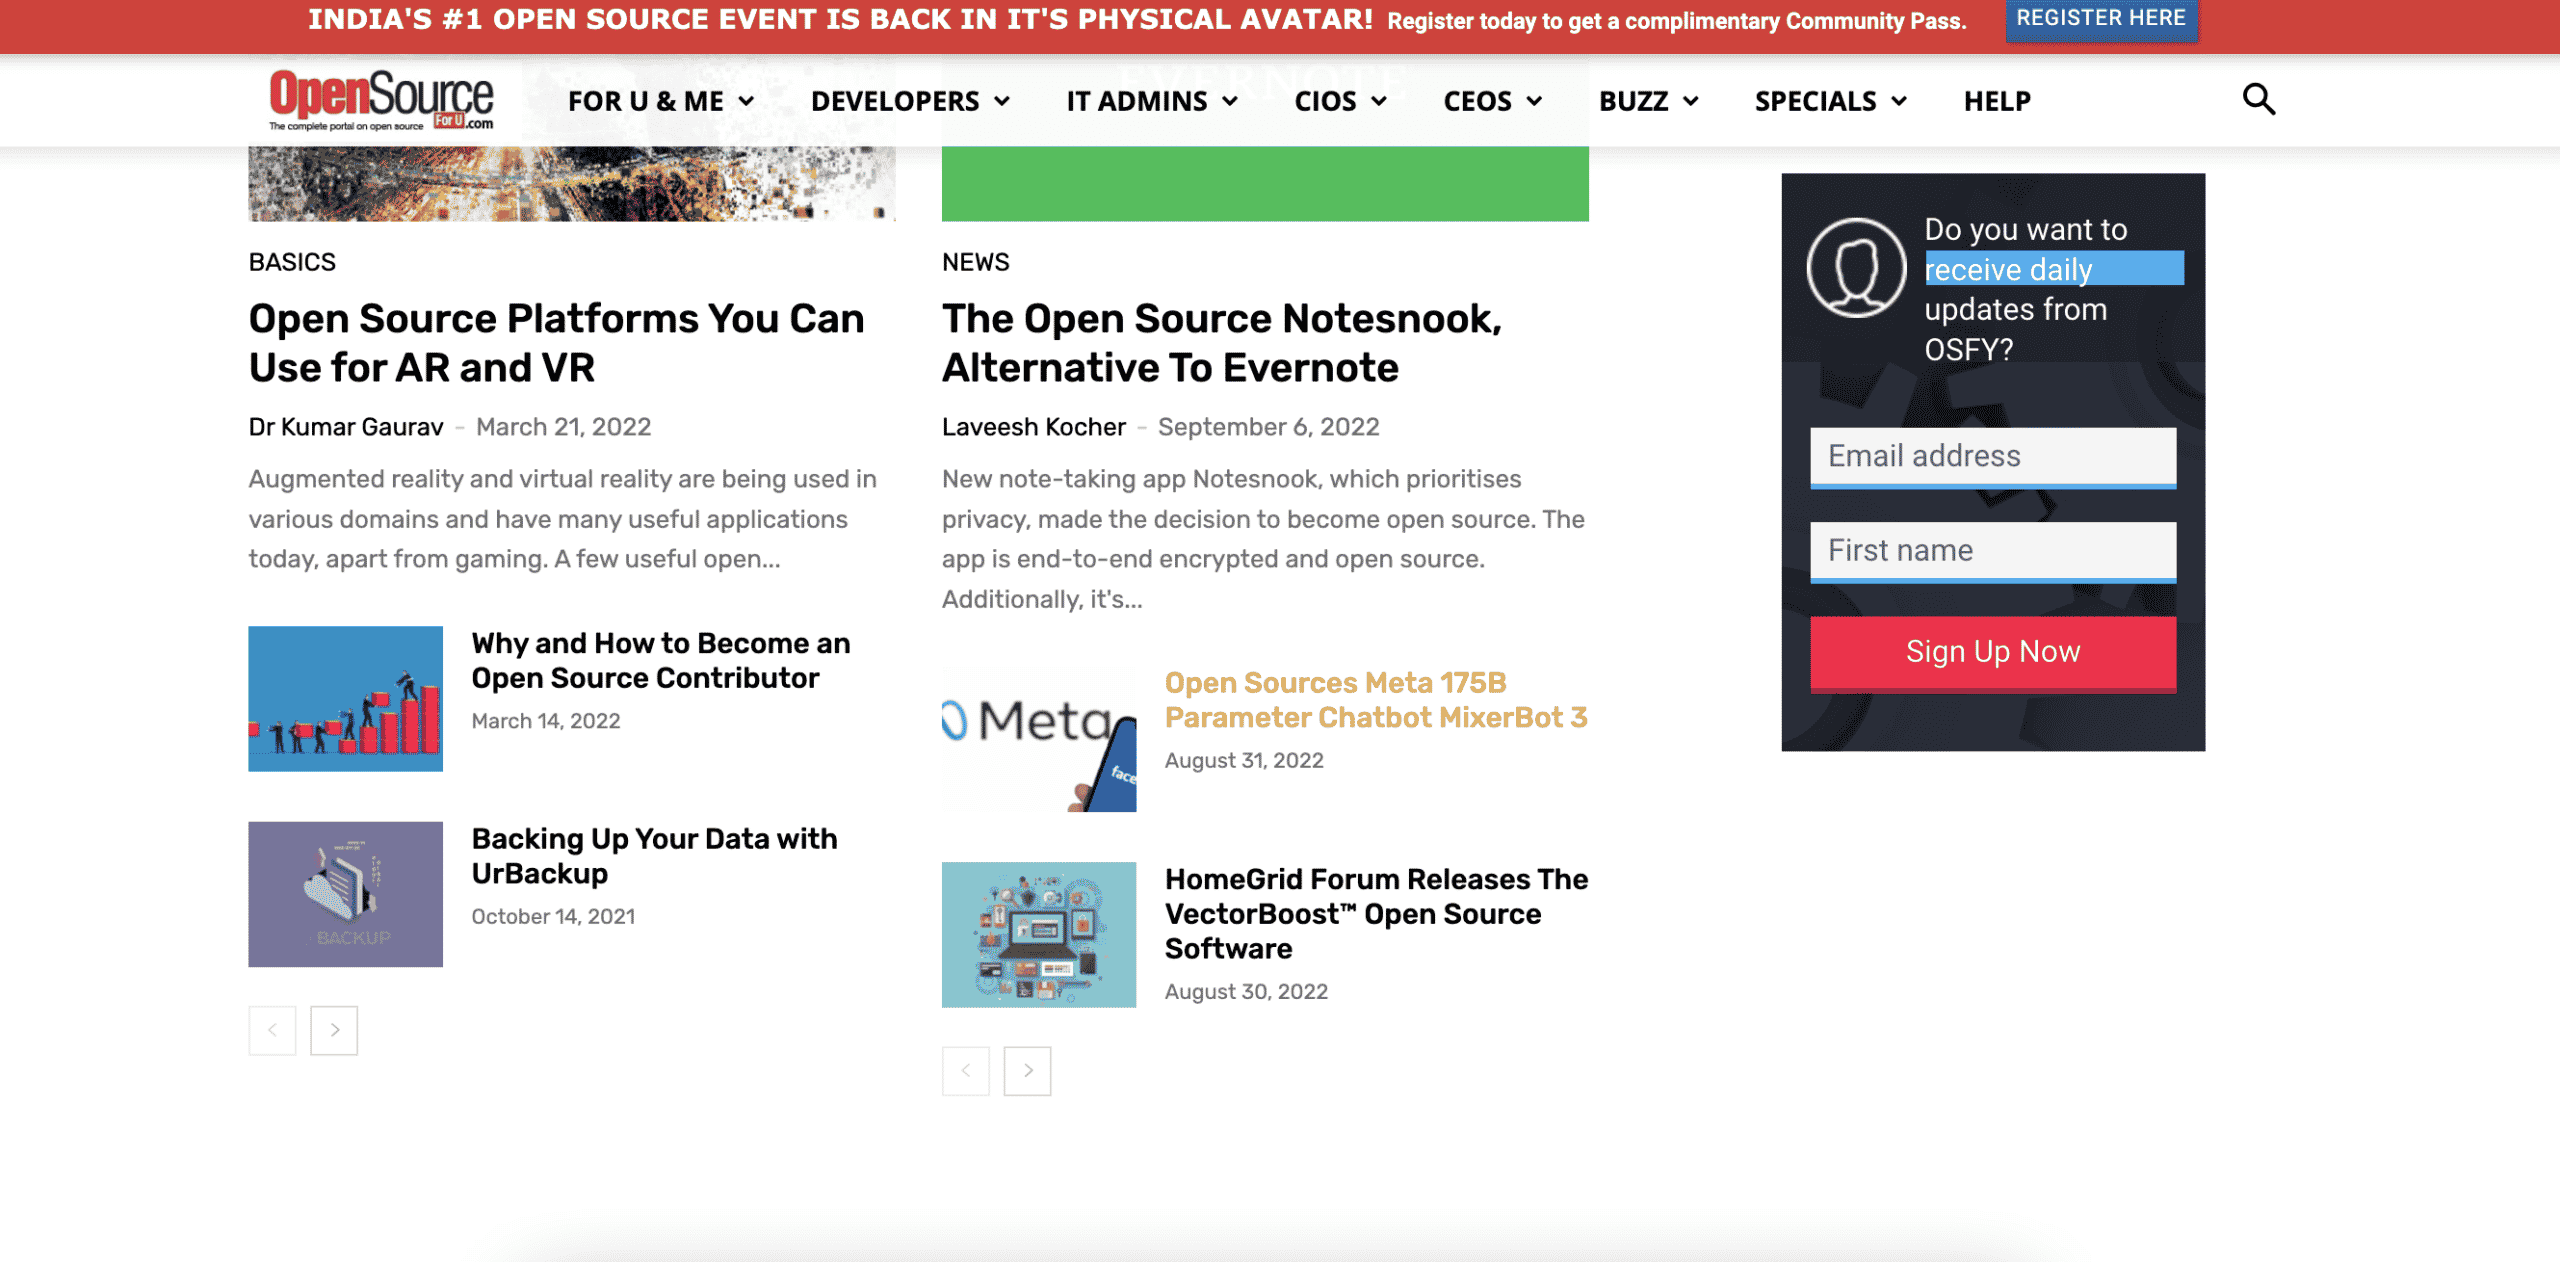This screenshot has height=1262, width=2560.
Task: Expand the CIOS menu
Action: click(x=1341, y=101)
